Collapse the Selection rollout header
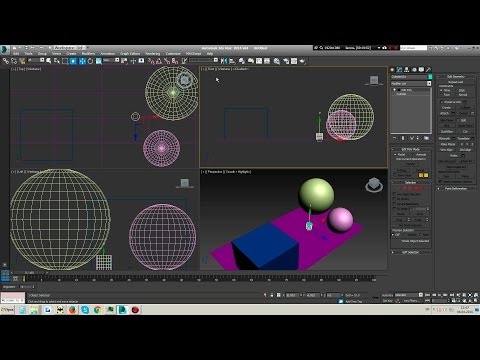 (411, 182)
